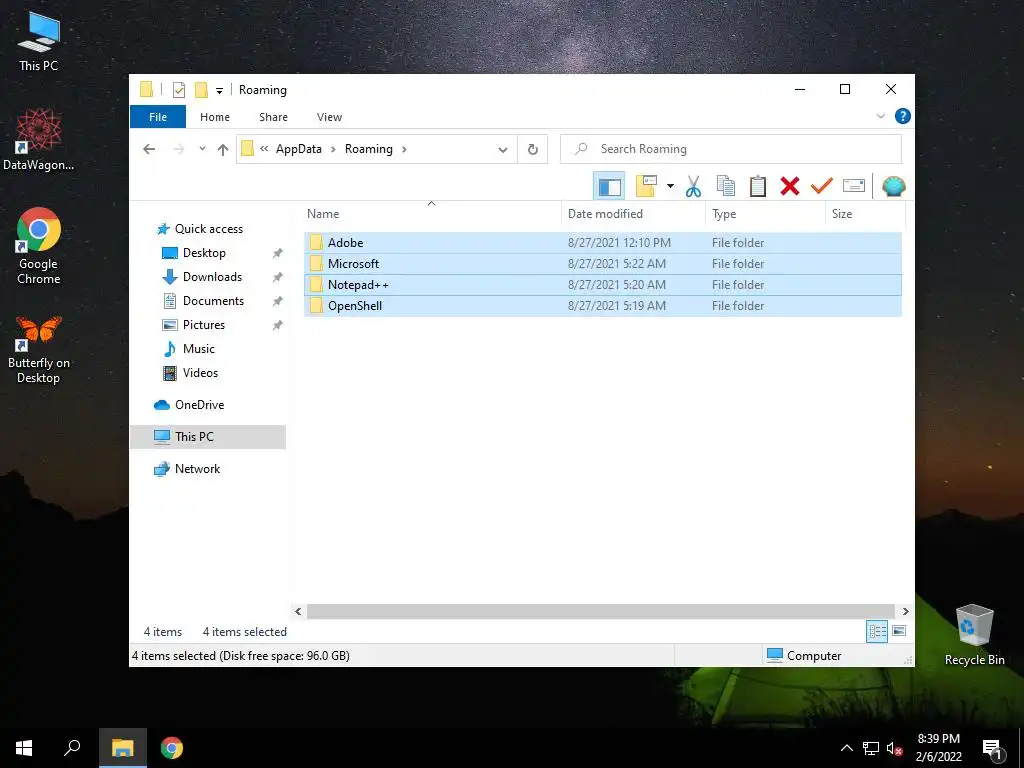Image resolution: width=1024 pixels, height=768 pixels.
Task: Go up one folder level
Action: click(223, 150)
